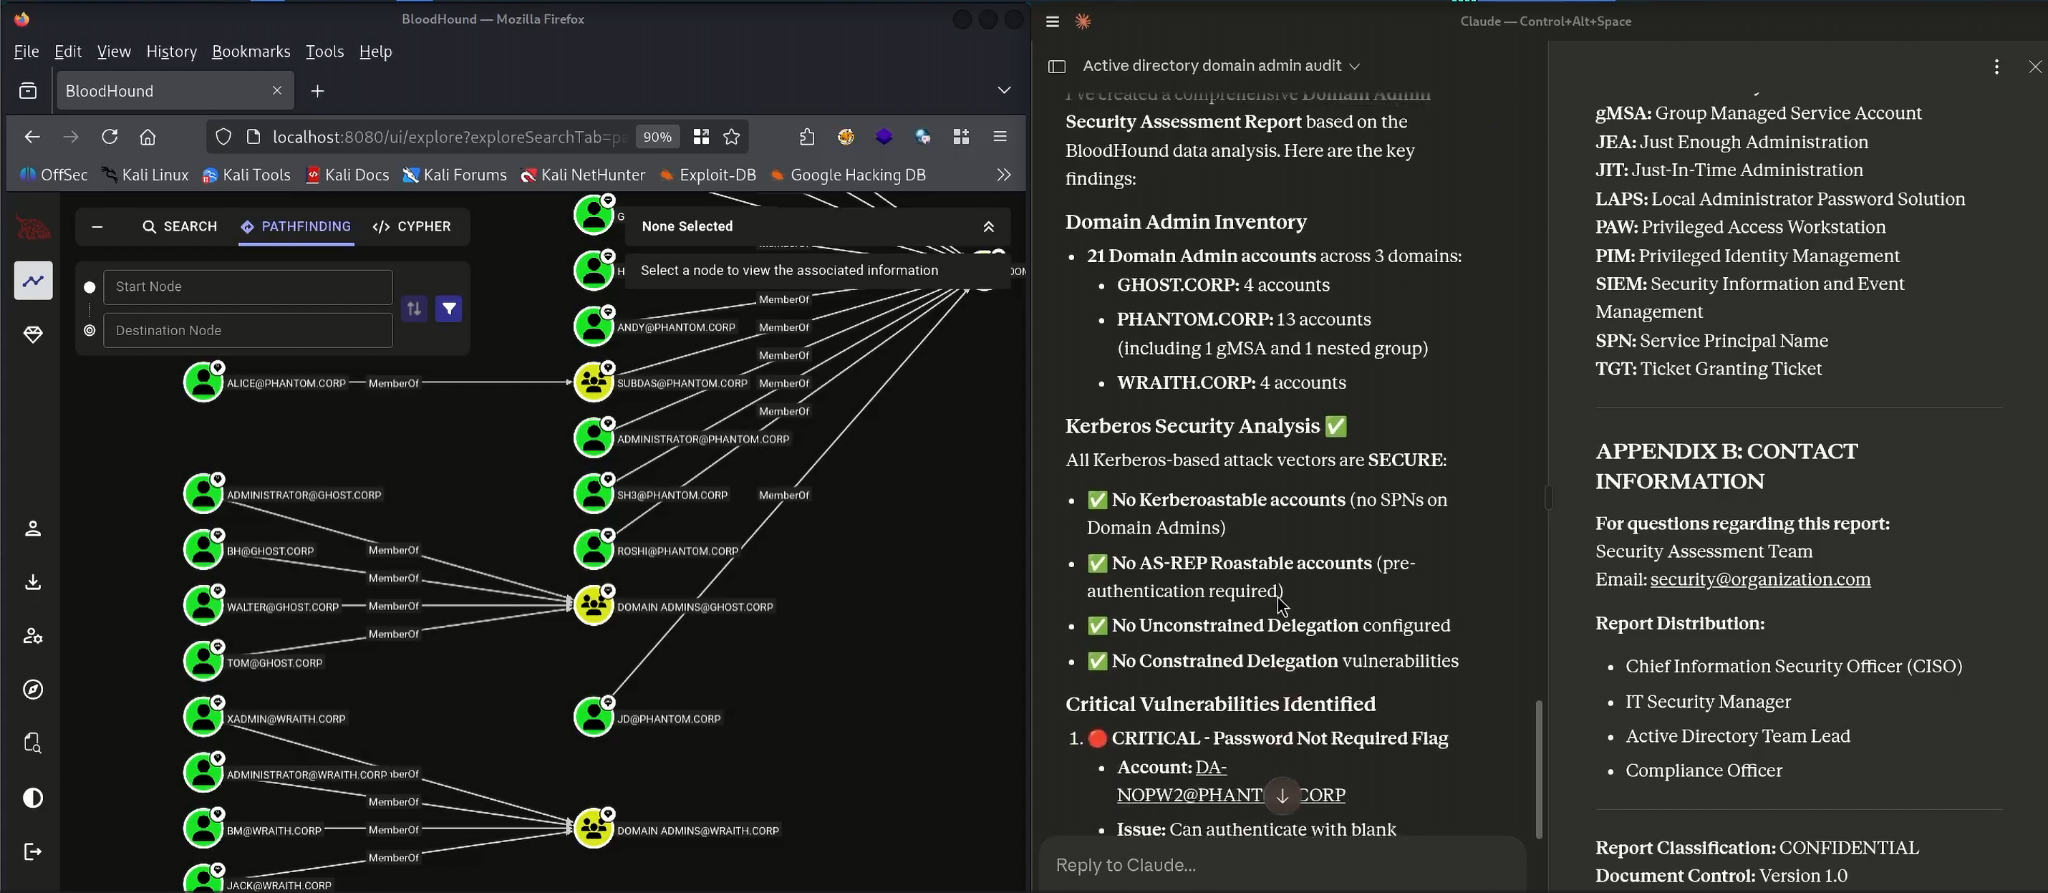Open the security@organization.com email link
The width and height of the screenshot is (2048, 893).
tap(1760, 580)
